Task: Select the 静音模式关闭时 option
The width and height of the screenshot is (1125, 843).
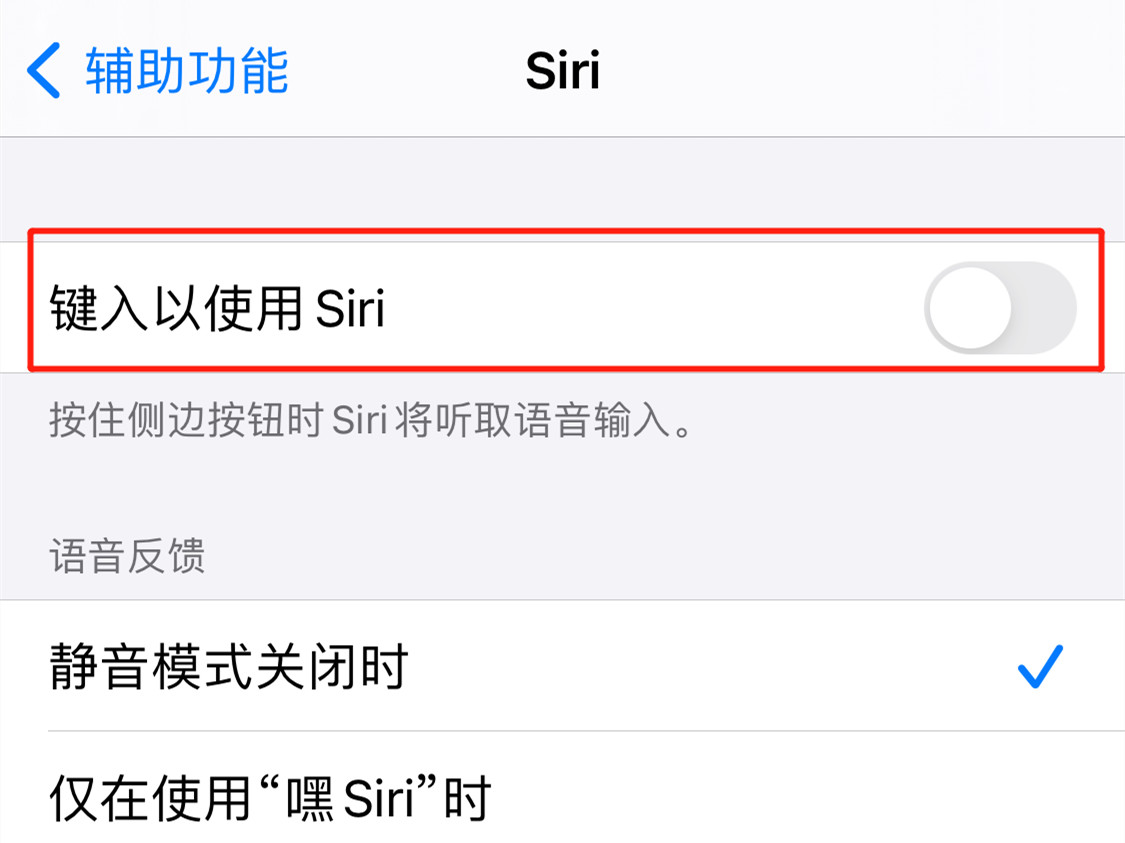Action: [x=562, y=666]
